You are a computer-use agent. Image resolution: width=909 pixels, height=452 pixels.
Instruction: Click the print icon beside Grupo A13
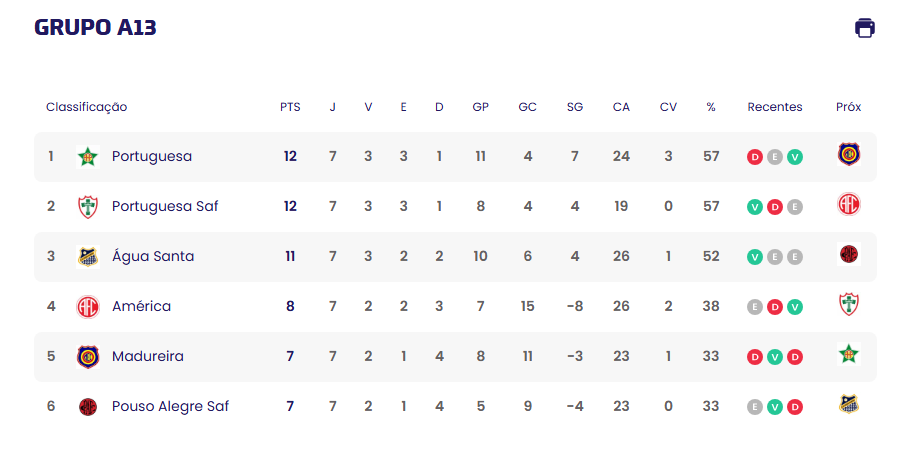coord(864,28)
